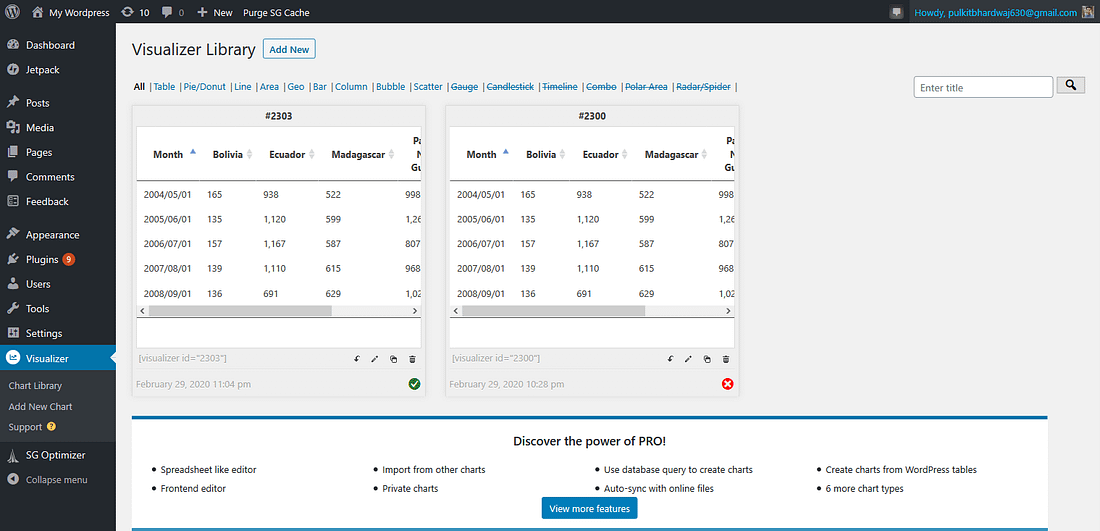This screenshot has height=531, width=1100.
Task: Click Purge SG Cache in admin bar
Action: (x=276, y=13)
